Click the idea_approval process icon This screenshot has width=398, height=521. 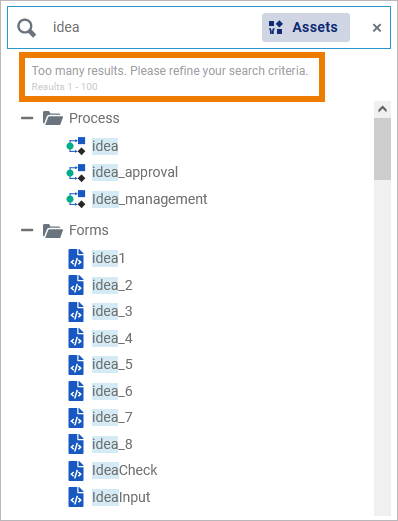click(x=76, y=172)
